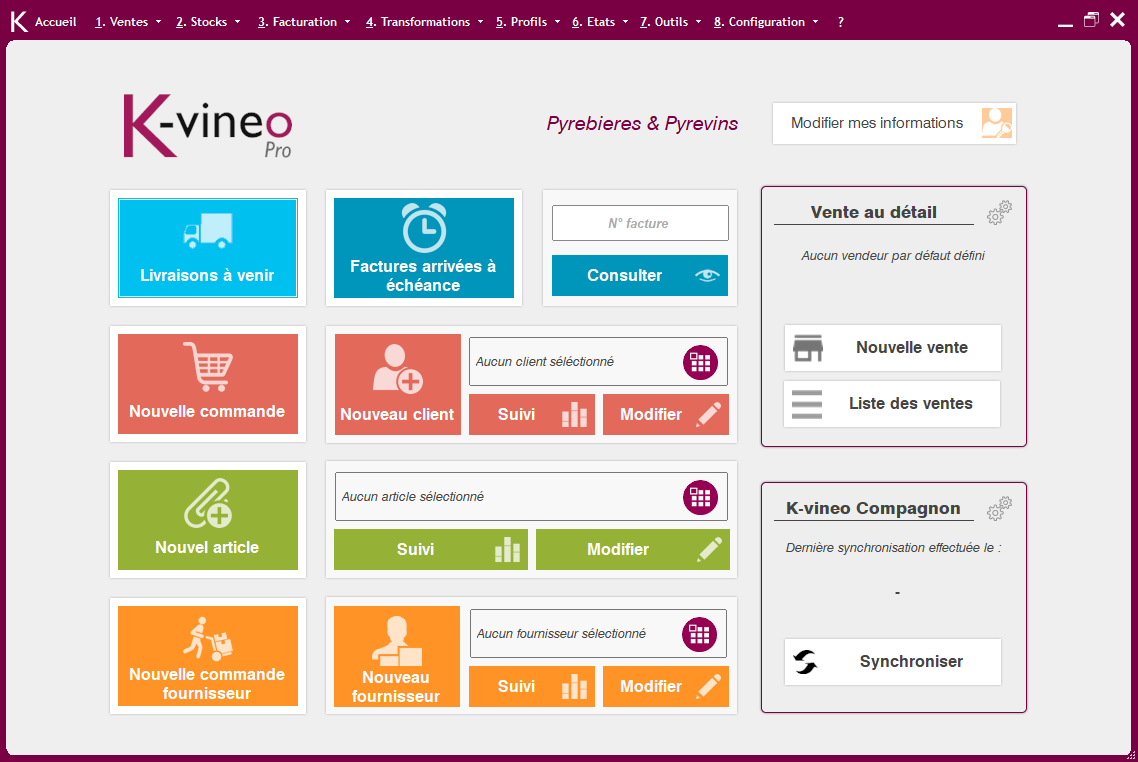Expand Profils menu dropdown arrow
Screen dimensions: 1138x762
(x=557, y=22)
